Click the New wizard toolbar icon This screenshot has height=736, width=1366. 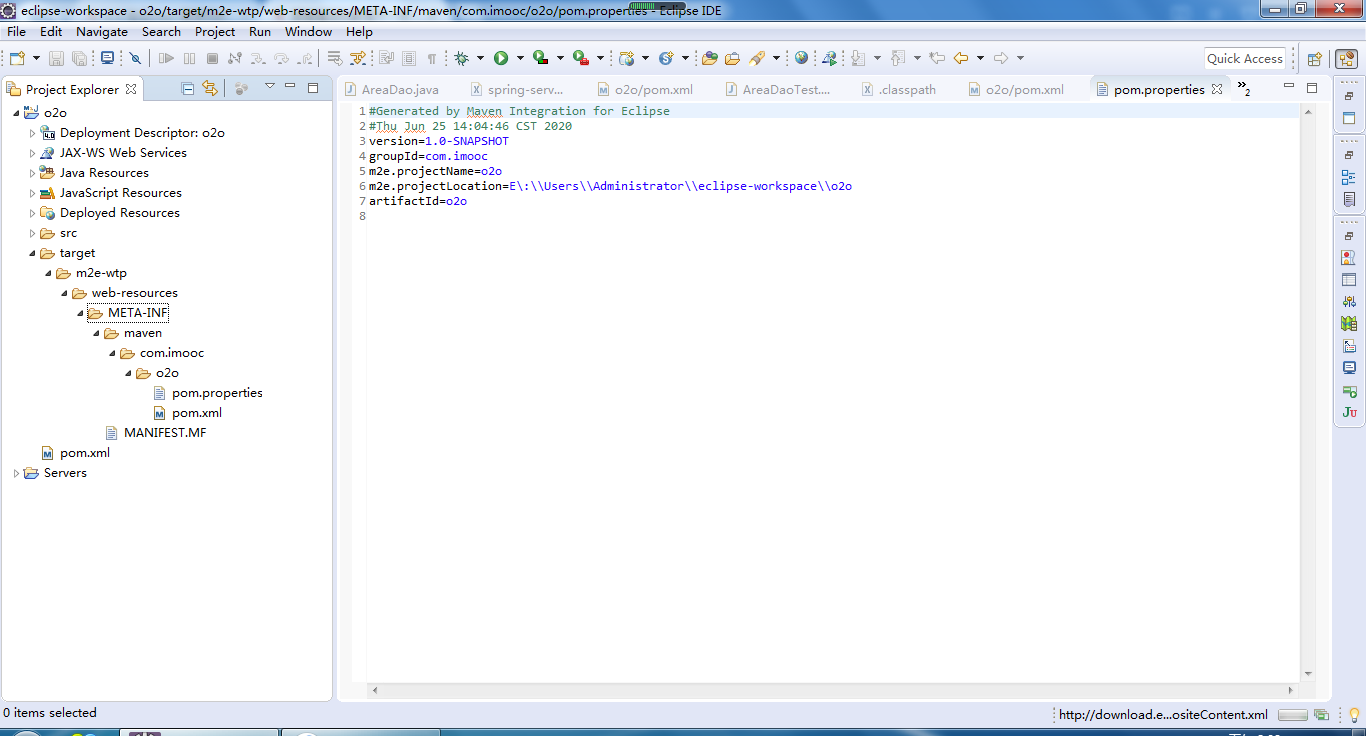[17, 58]
